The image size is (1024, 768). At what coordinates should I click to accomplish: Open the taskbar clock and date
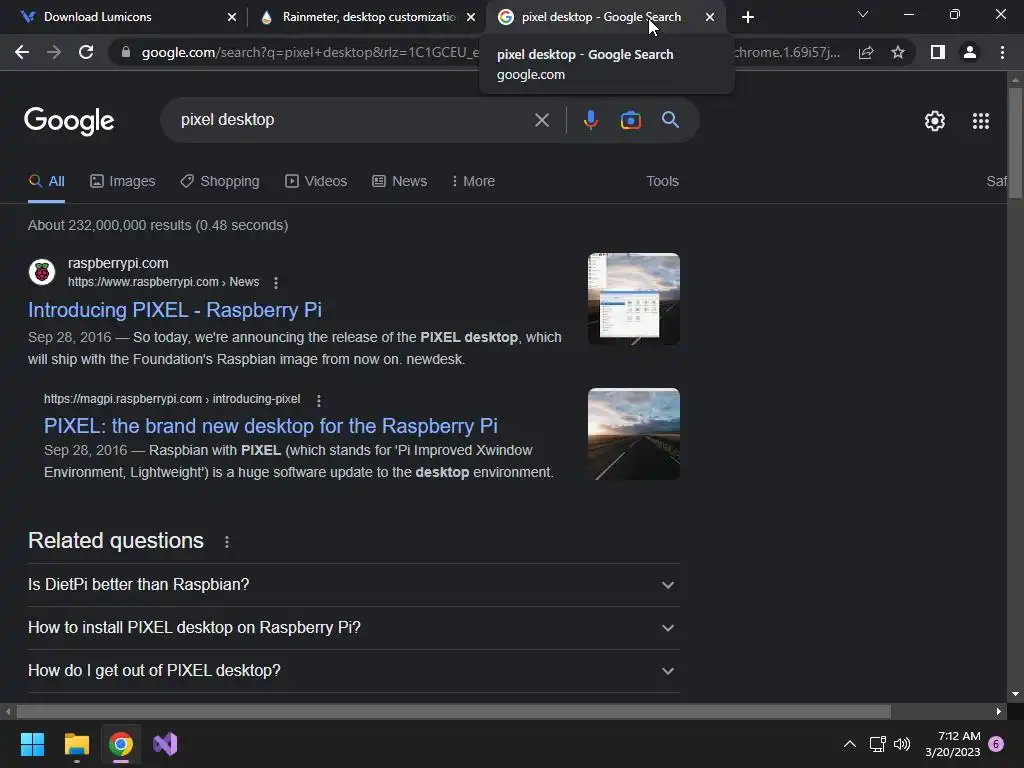953,744
